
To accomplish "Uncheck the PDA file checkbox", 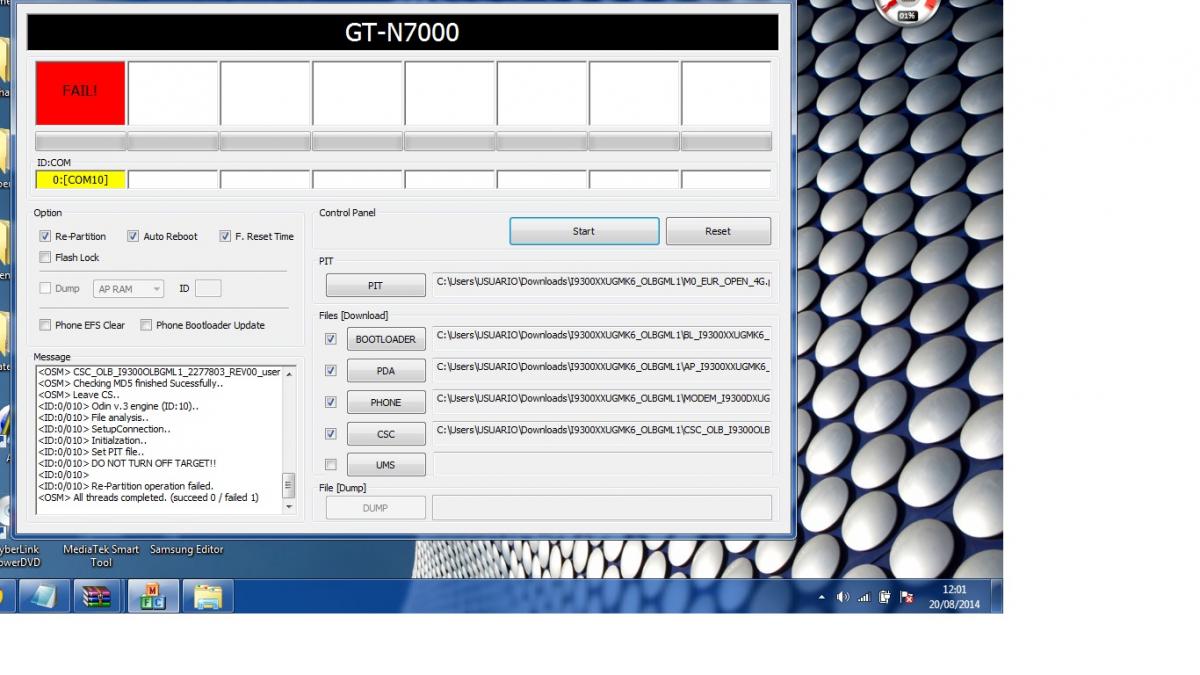I will (x=331, y=371).
